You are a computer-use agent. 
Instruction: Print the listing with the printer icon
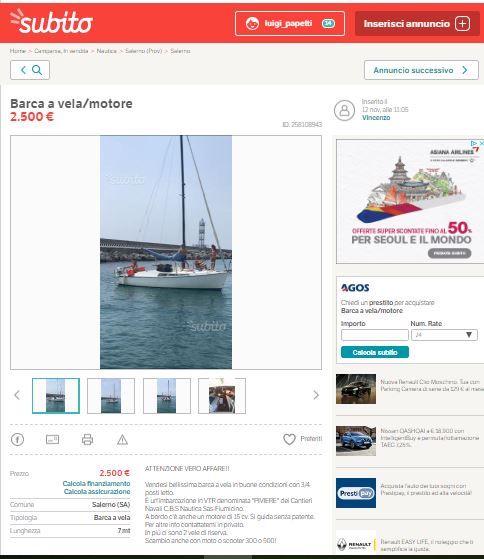pyautogui.click(x=87, y=440)
